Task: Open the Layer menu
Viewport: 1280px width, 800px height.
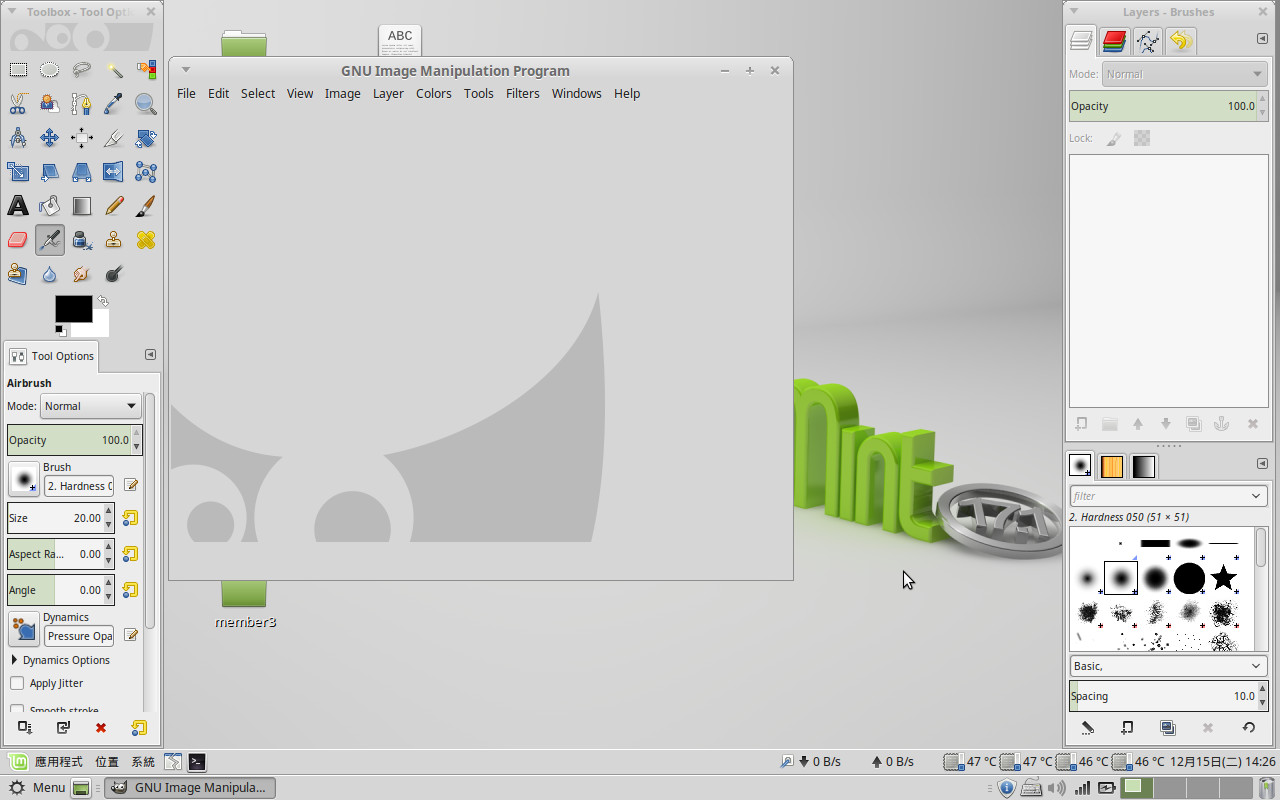Action: tap(388, 93)
